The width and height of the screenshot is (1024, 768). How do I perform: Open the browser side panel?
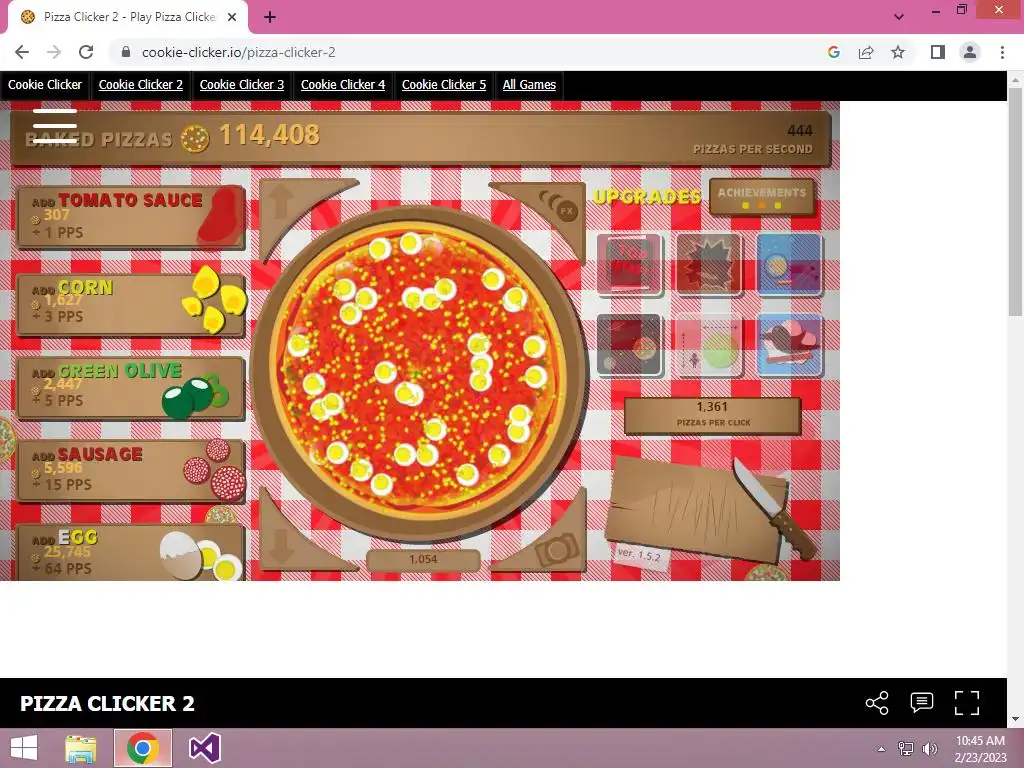point(938,52)
